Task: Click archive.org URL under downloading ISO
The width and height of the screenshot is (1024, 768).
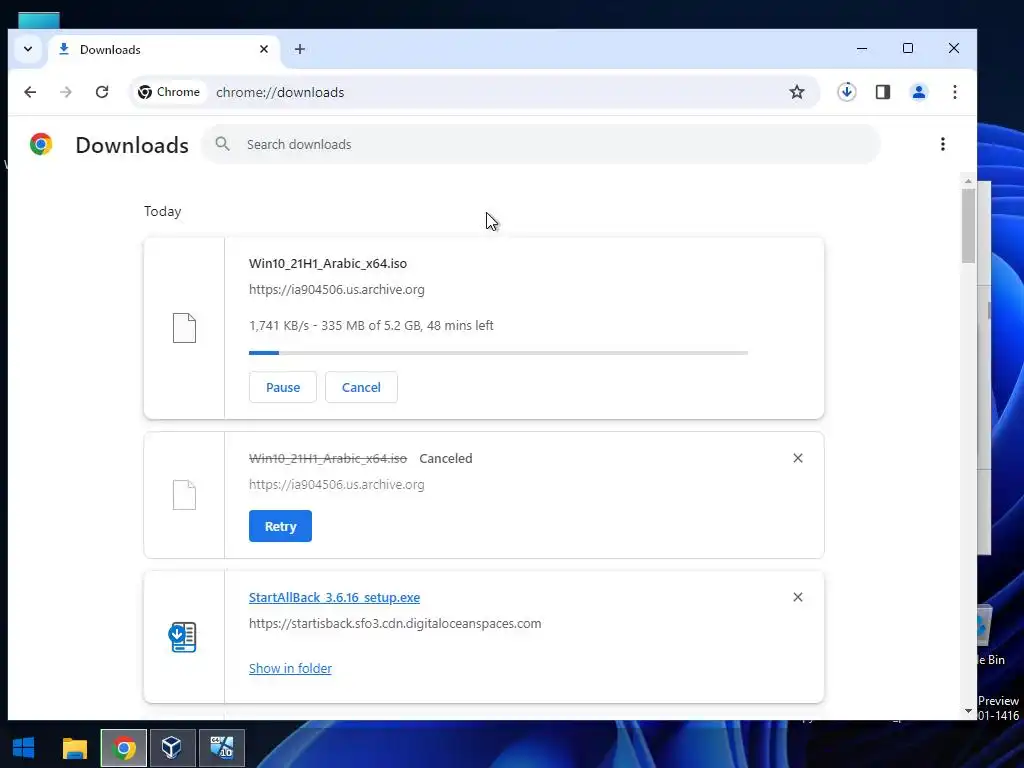Action: (336, 289)
